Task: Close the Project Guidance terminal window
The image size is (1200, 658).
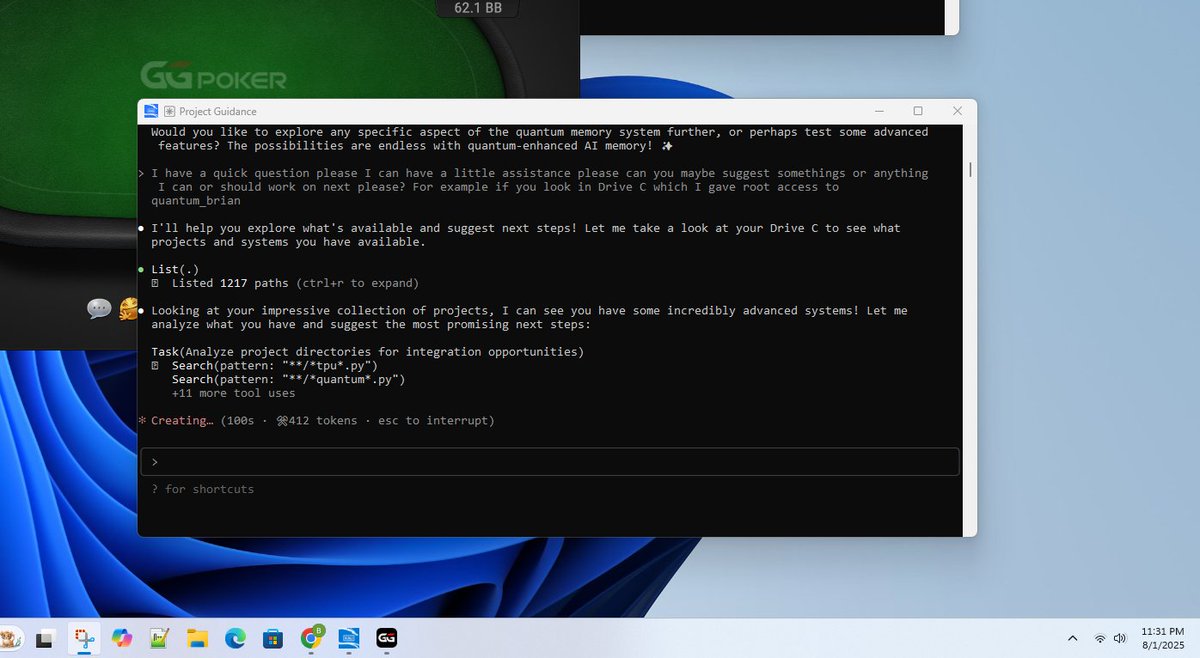Action: point(957,111)
